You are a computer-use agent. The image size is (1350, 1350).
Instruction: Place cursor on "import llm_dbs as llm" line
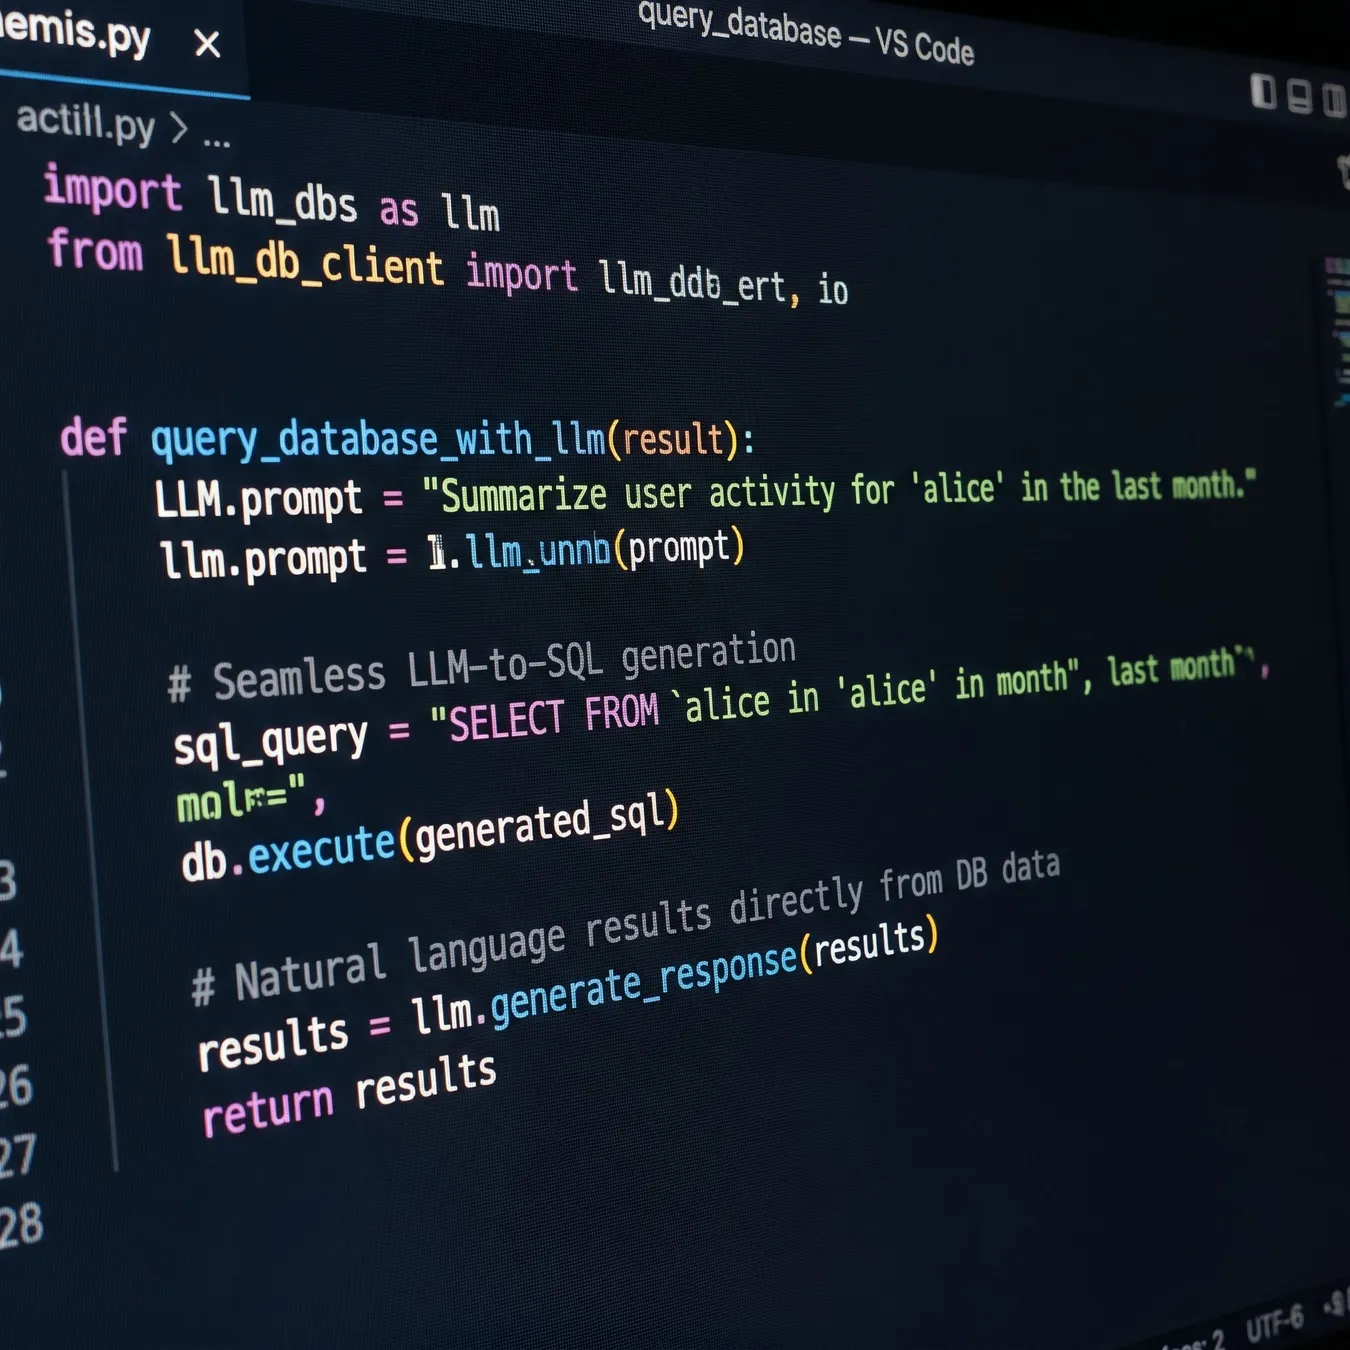point(271,200)
